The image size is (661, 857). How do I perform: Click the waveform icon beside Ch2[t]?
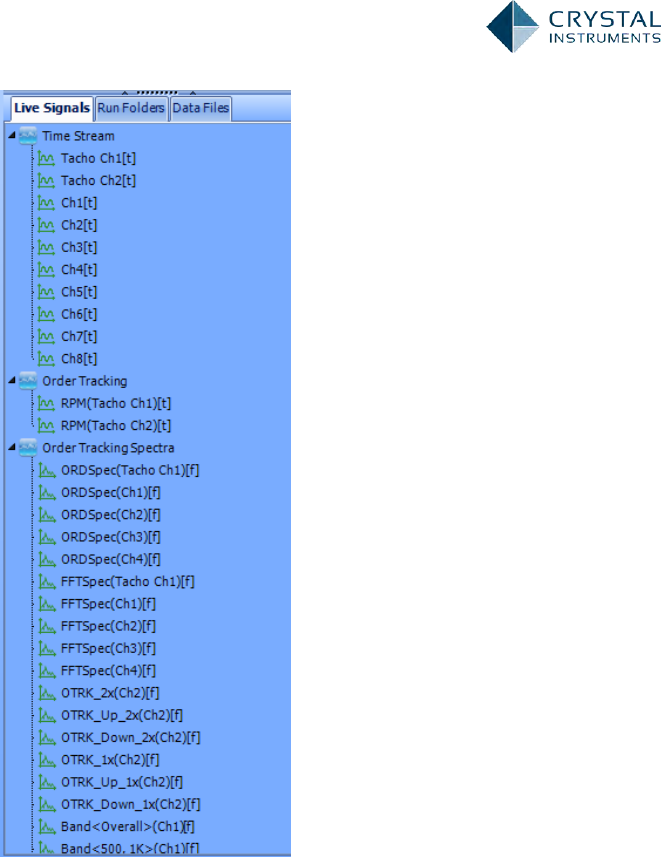tap(46, 226)
